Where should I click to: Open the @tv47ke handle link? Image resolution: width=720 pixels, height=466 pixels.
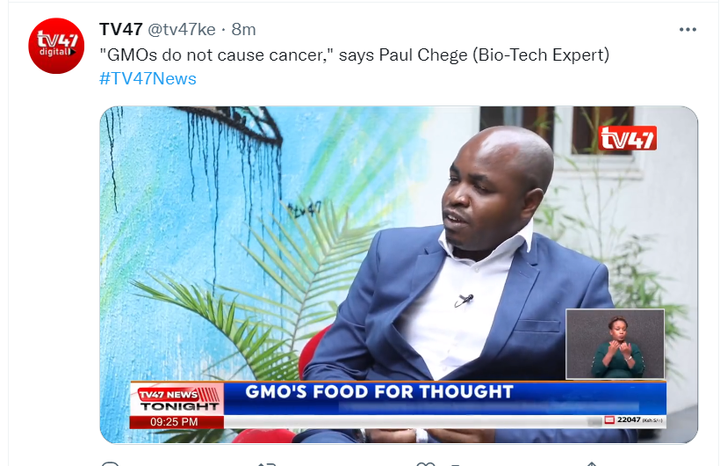coord(181,29)
